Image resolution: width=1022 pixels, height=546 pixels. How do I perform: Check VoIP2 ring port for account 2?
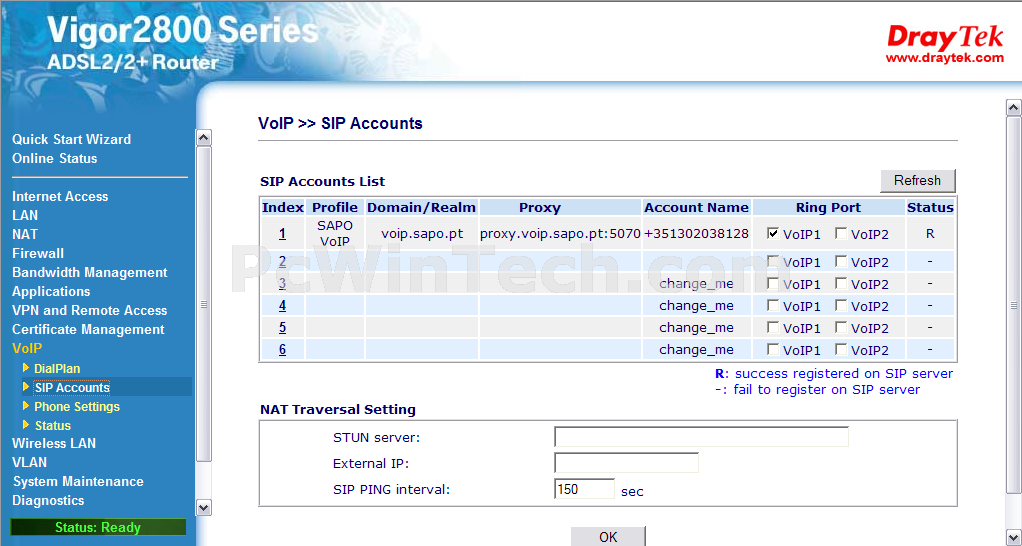841,261
